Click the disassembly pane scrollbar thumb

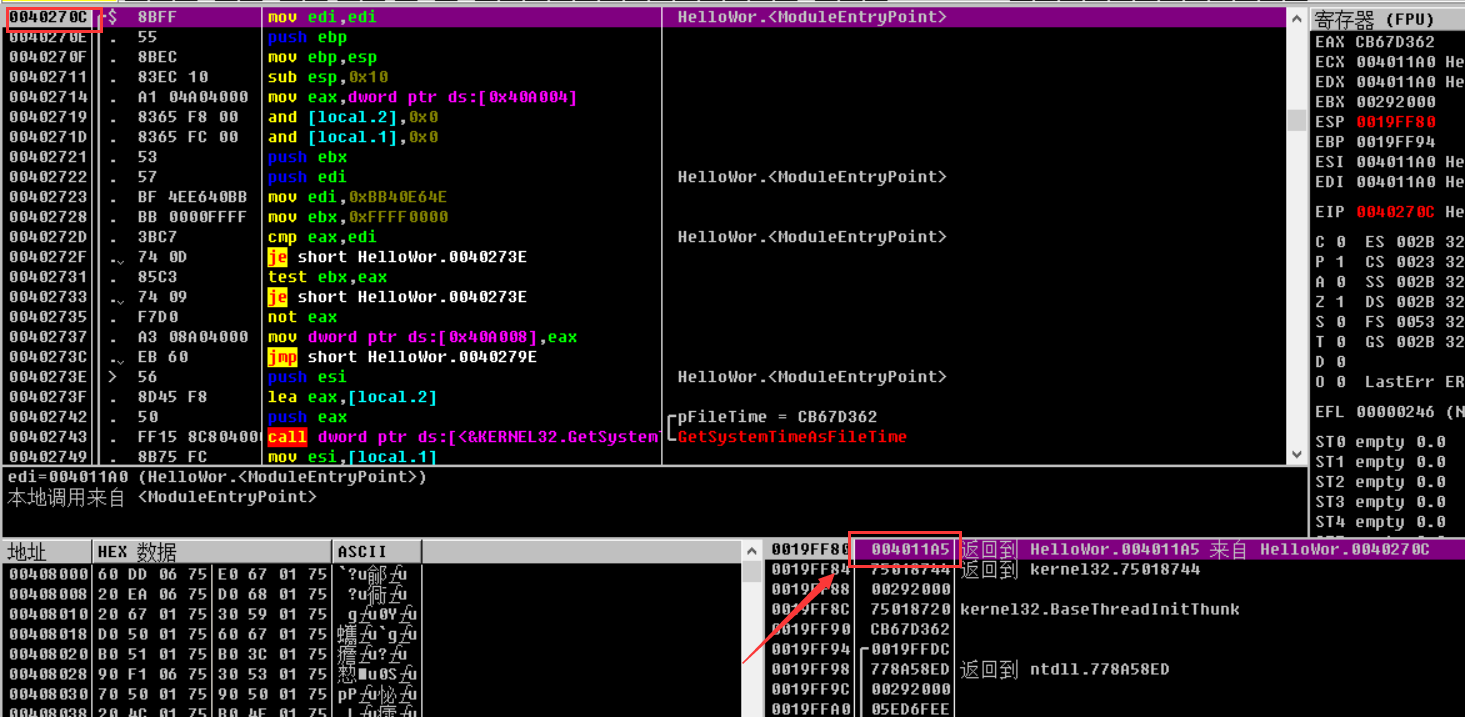pos(1296,120)
